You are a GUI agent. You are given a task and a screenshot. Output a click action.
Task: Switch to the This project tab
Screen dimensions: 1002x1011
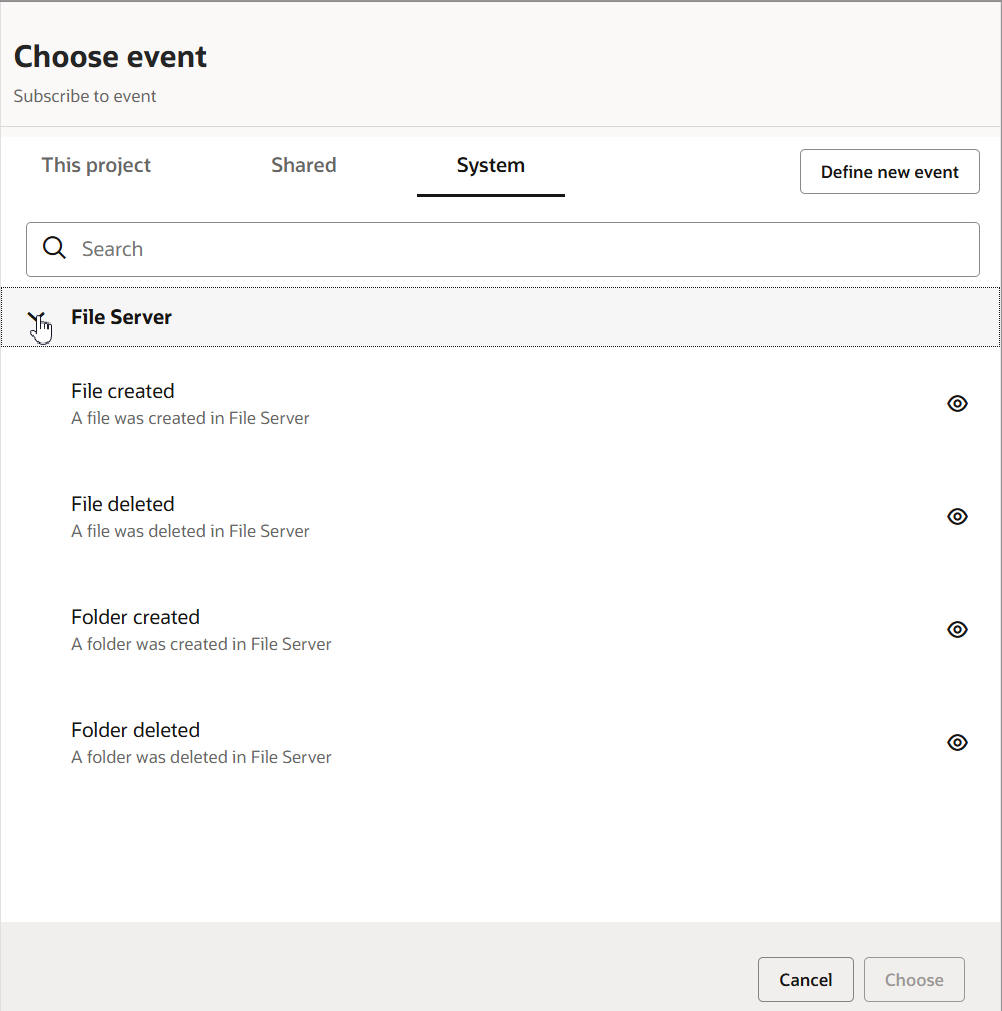click(96, 166)
